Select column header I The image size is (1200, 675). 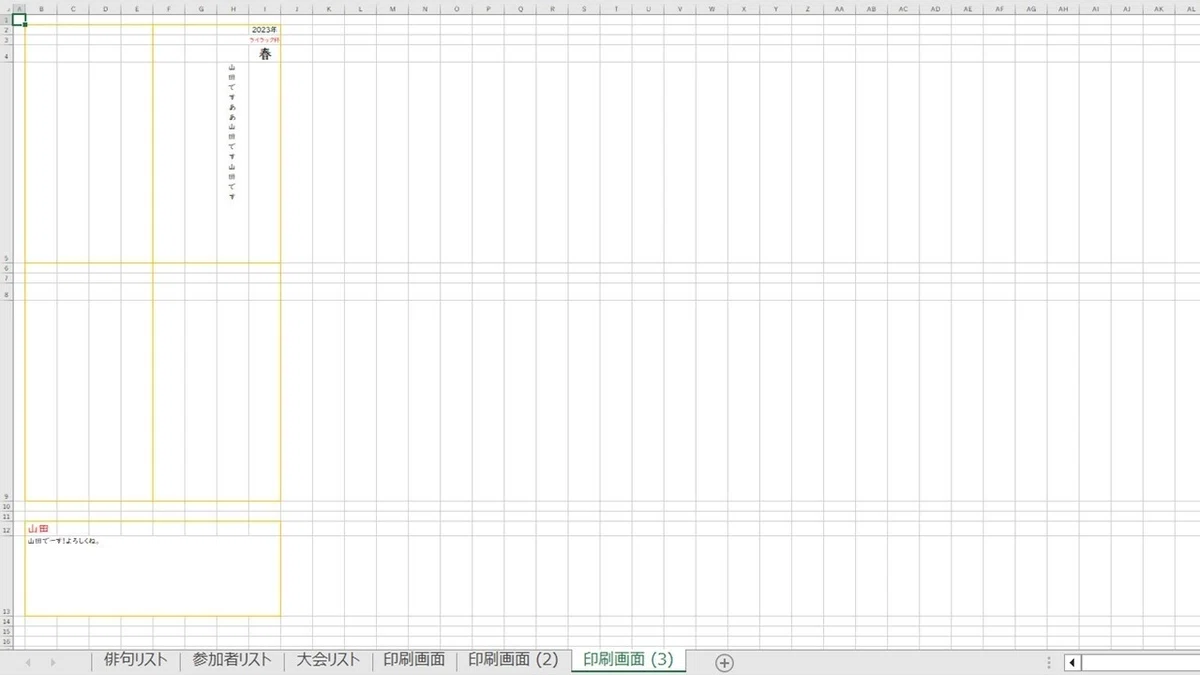(265, 9)
